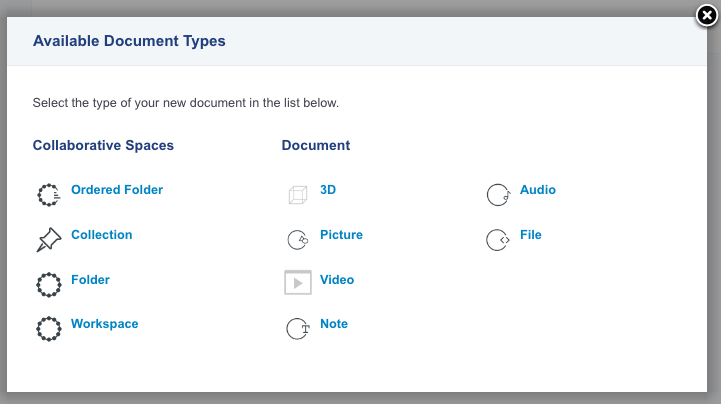The height and width of the screenshot is (404, 721).
Task: Click the Collection pushpin icon
Action: (x=49, y=239)
